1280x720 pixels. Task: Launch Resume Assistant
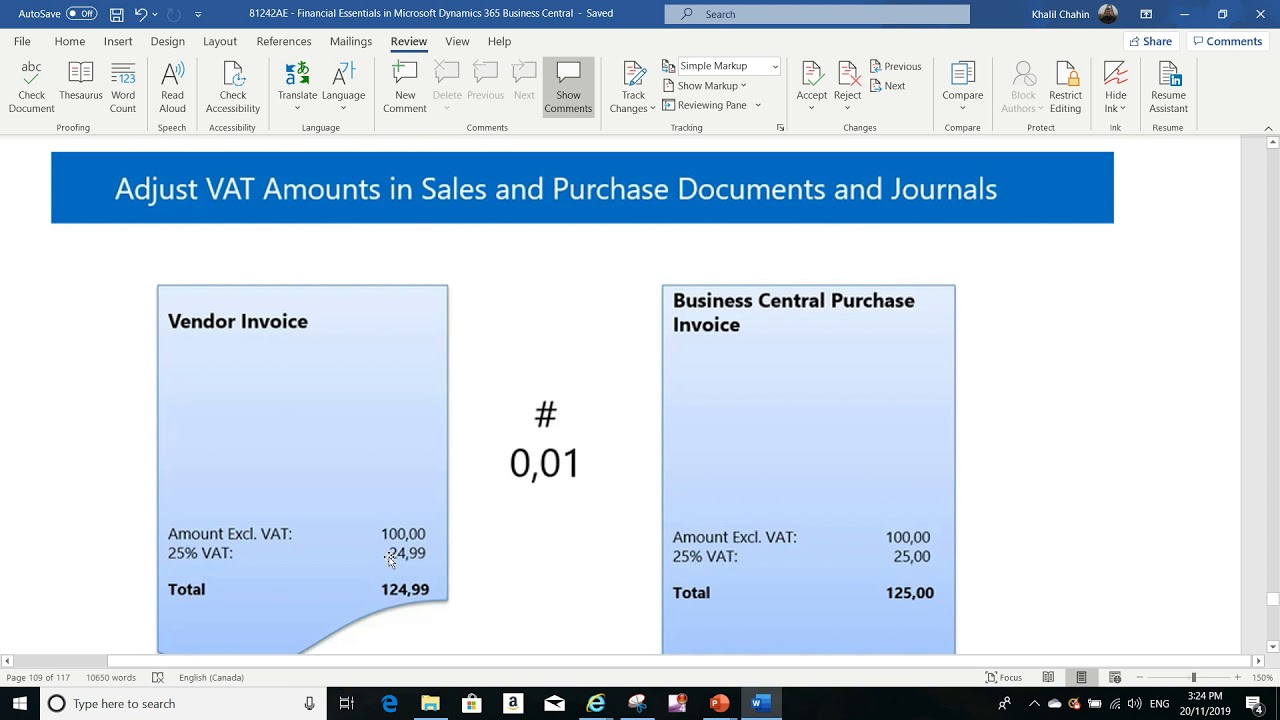[x=1168, y=87]
